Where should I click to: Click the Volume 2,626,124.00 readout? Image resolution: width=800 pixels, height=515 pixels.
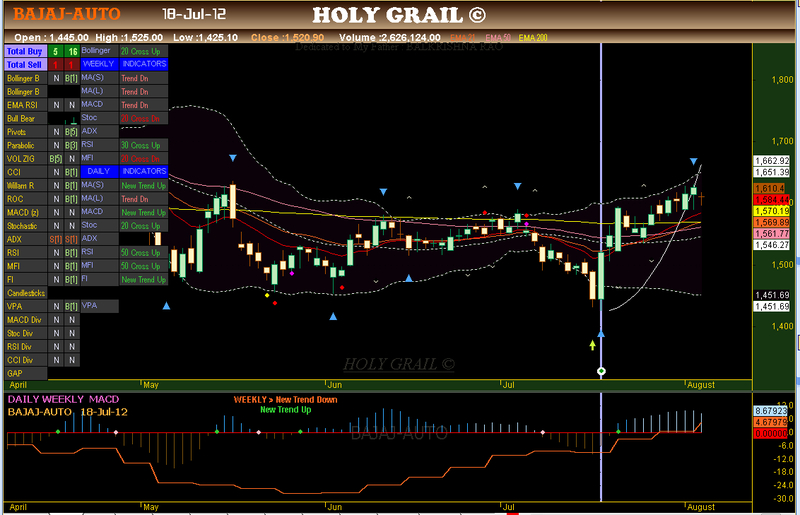390,38
